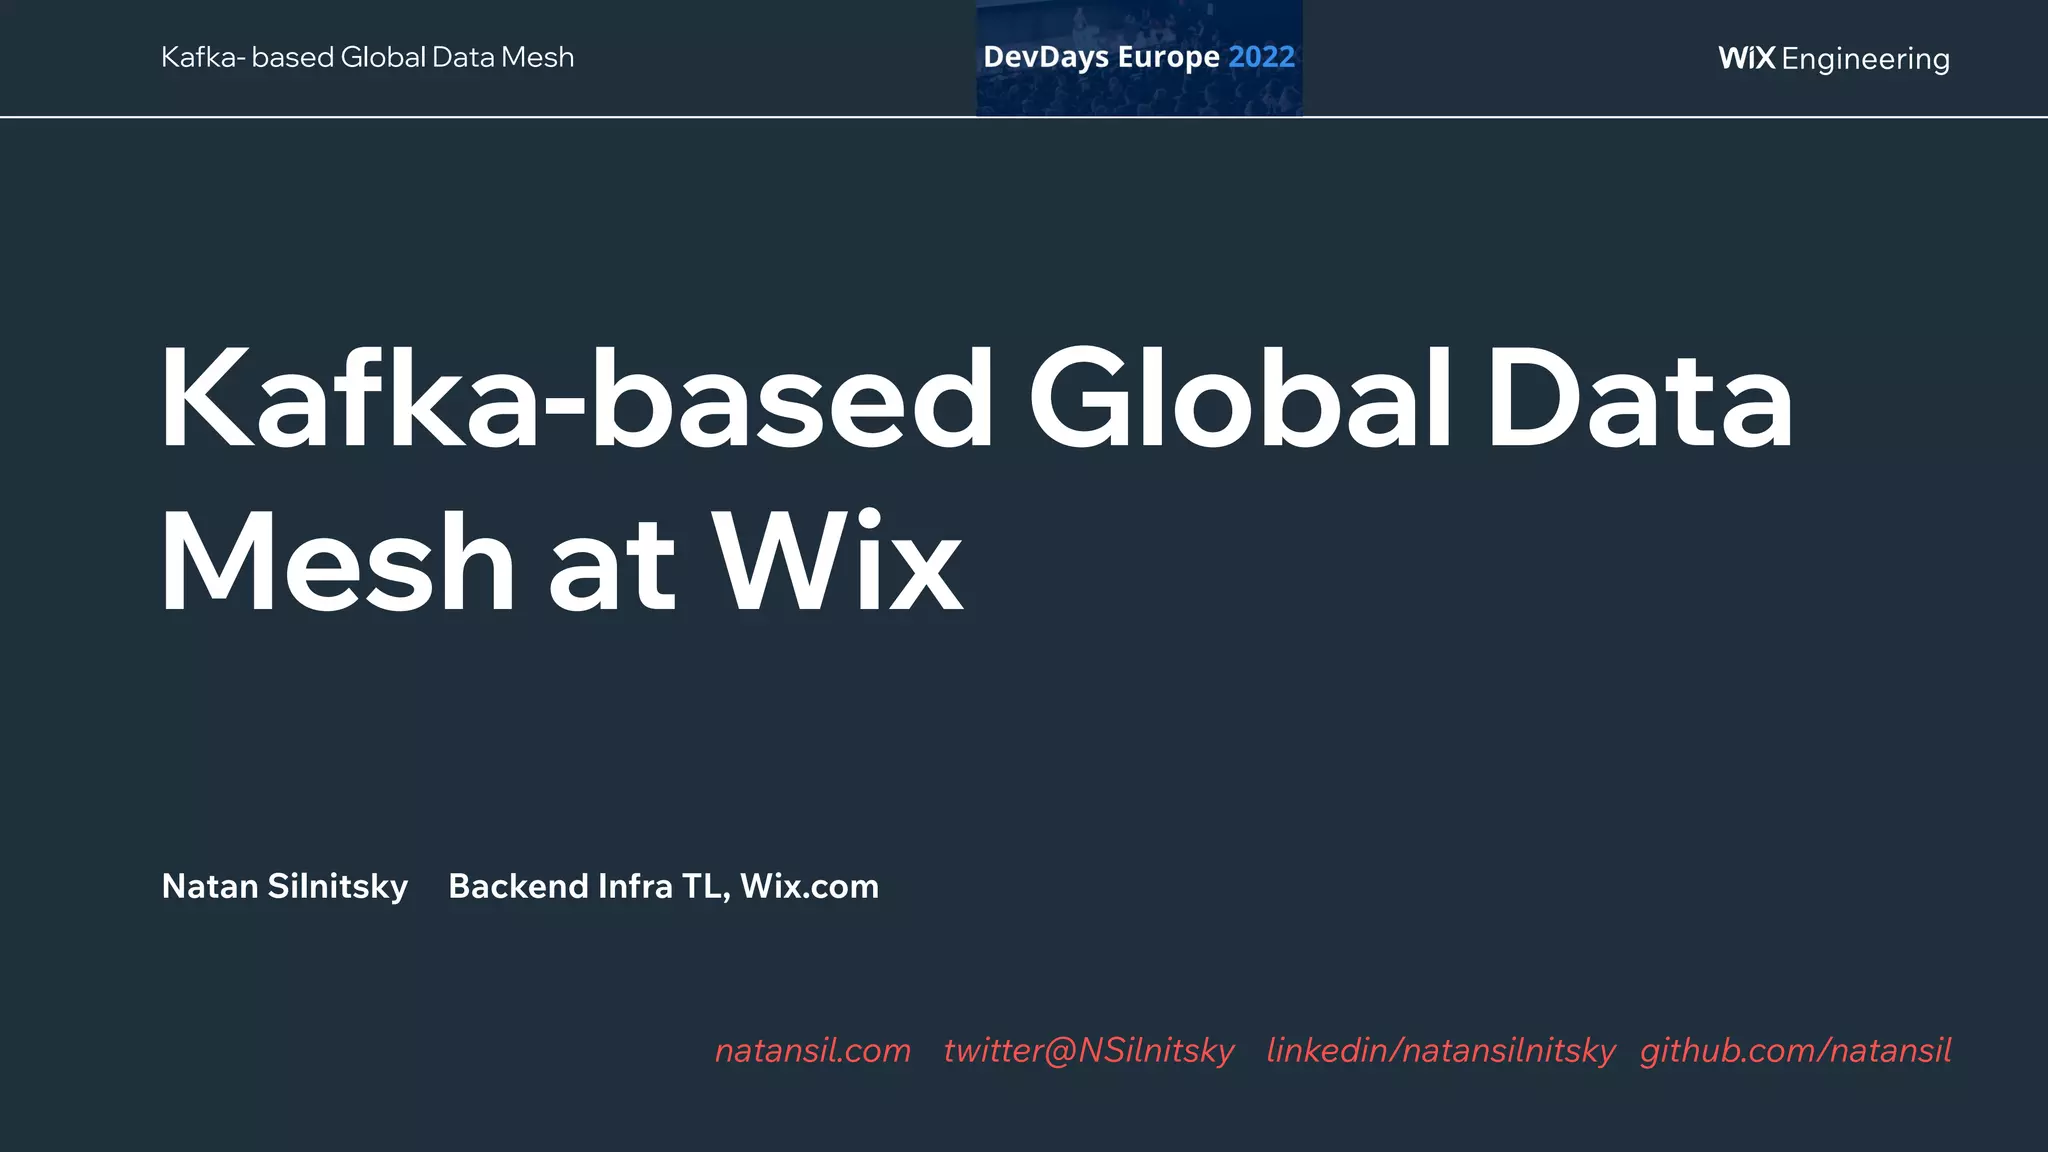Click the word 'Global' in the main title
The width and height of the screenshot is (2048, 1152).
click(1240, 400)
